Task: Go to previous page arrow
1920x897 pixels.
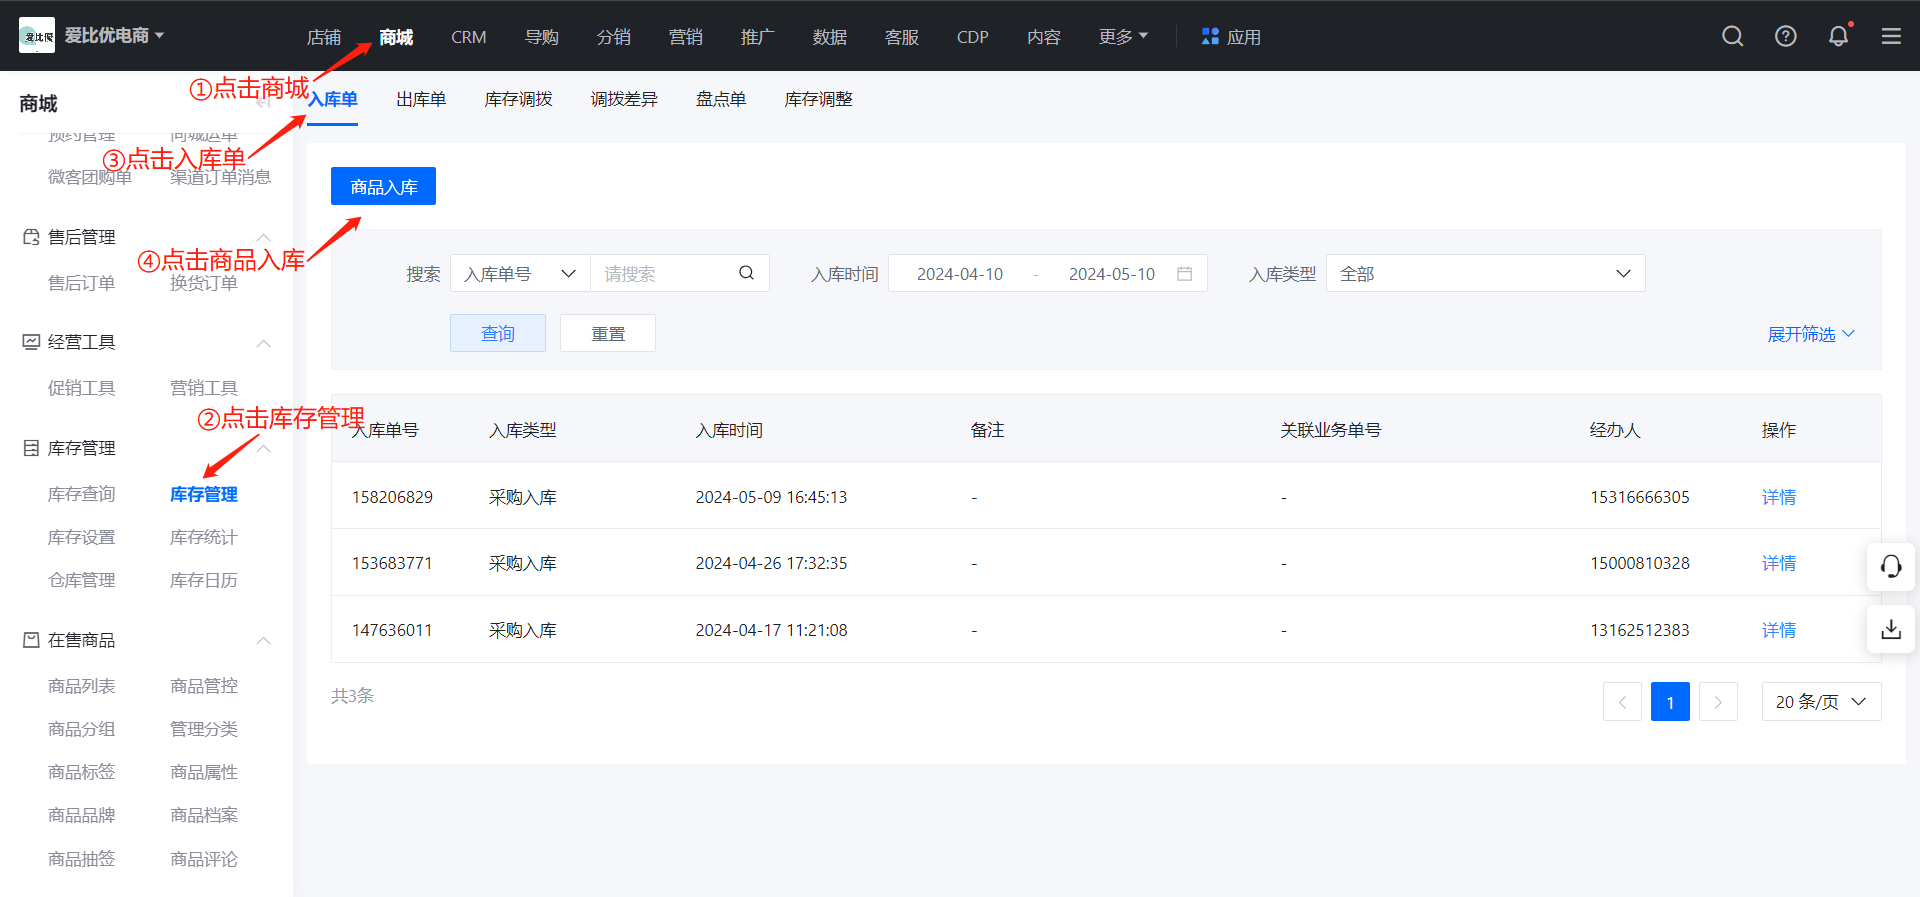Action: [1622, 702]
